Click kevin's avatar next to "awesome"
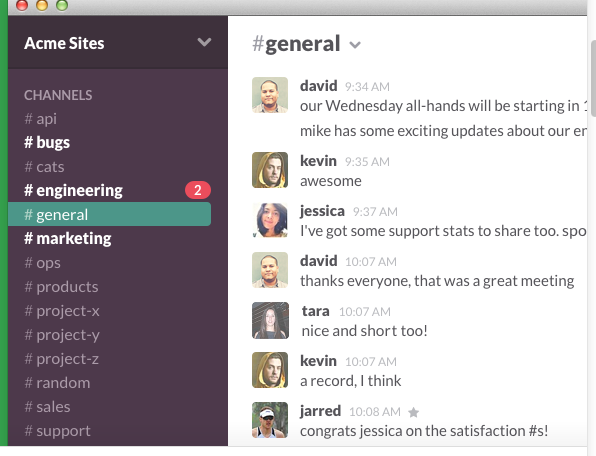596x456 pixels. [x=270, y=170]
